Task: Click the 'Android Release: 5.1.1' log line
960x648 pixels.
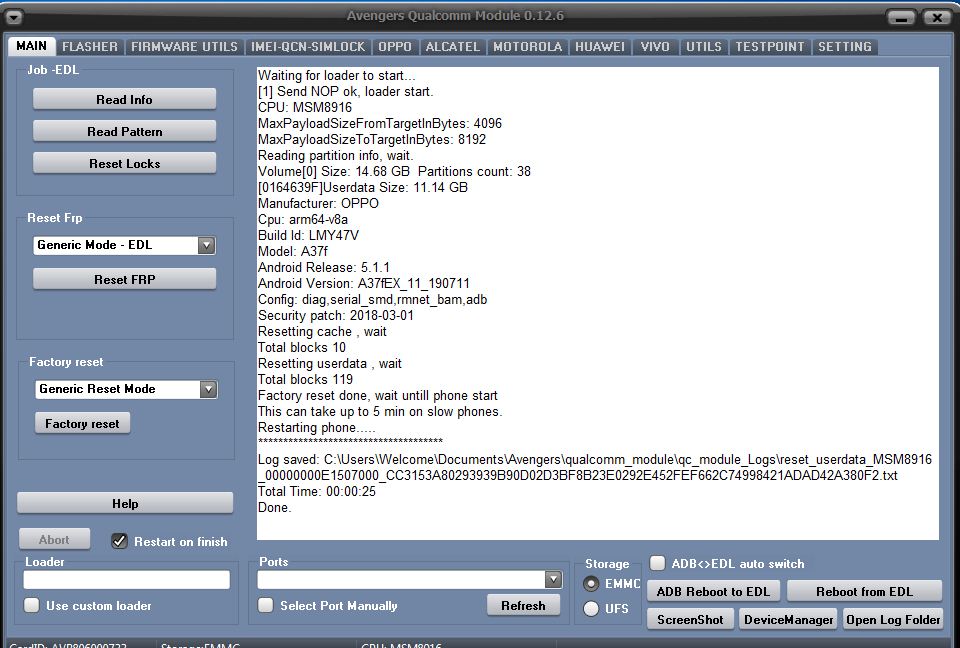Action: [x=324, y=267]
